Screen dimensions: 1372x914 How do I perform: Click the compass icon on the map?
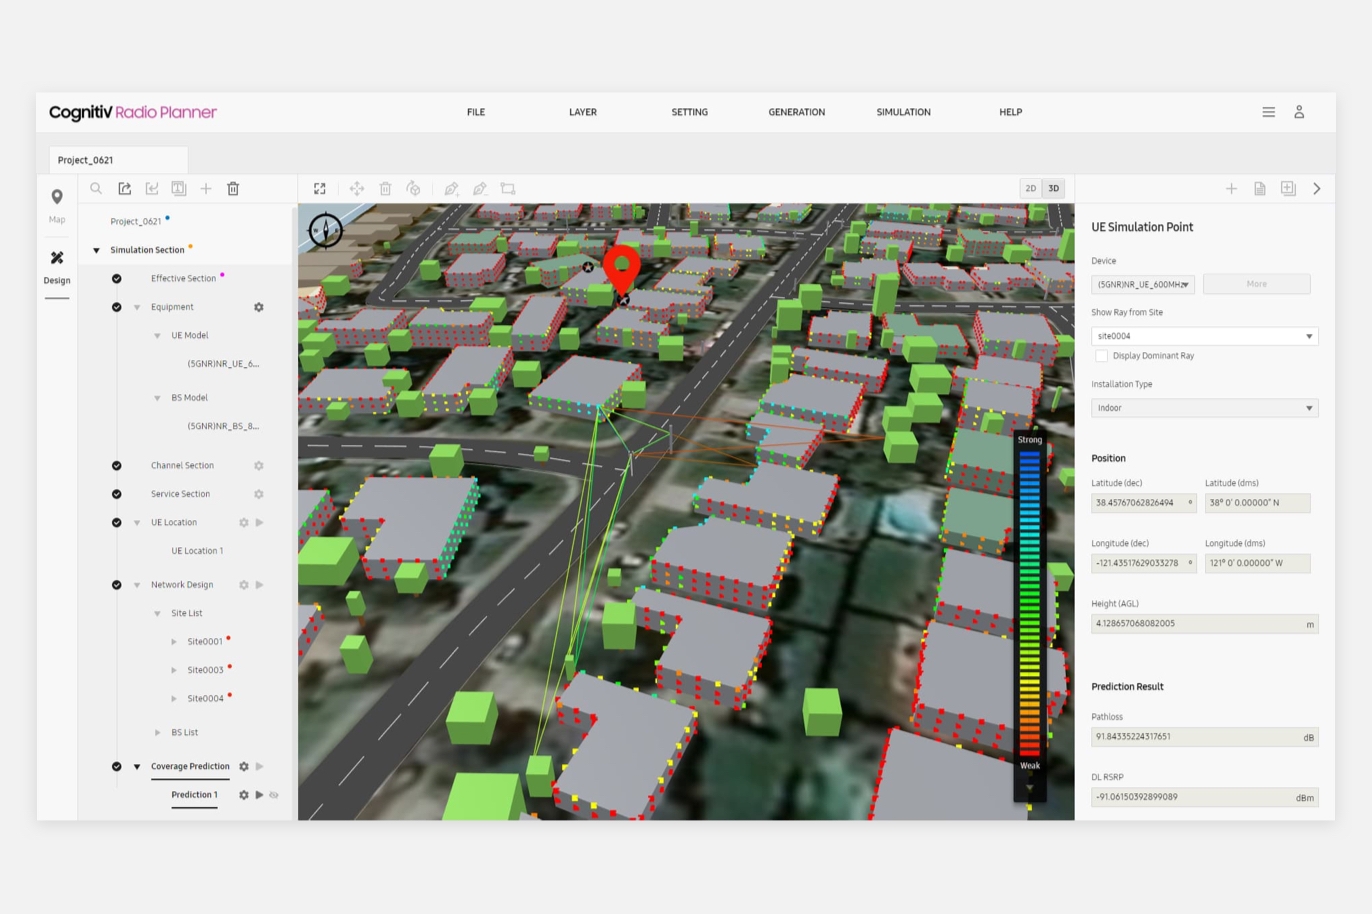[325, 230]
